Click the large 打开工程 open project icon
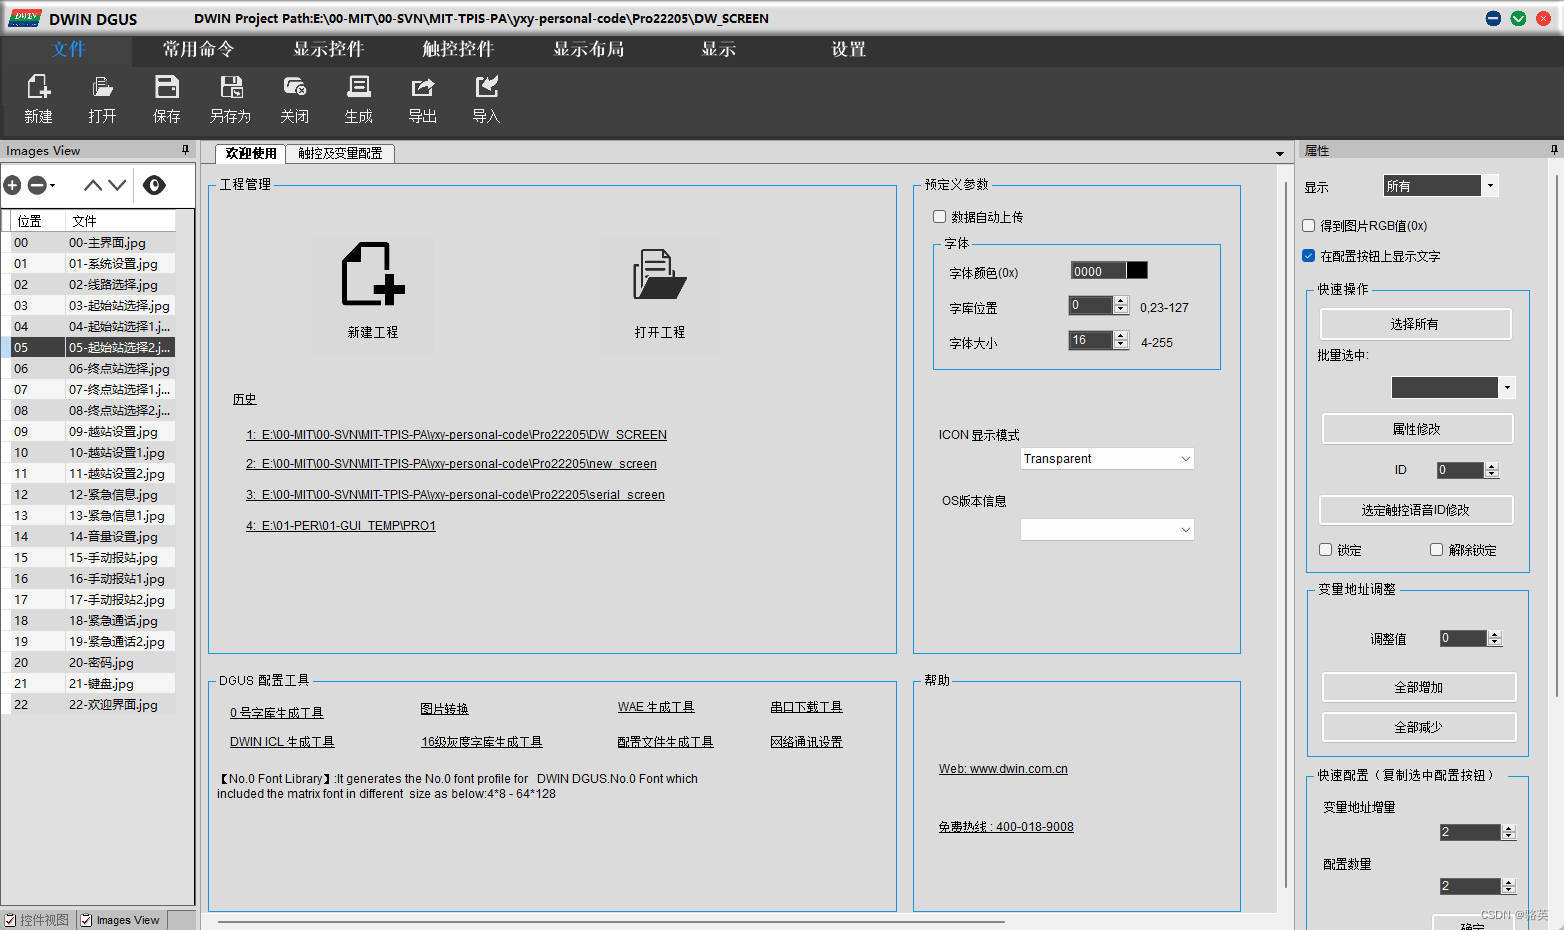This screenshot has width=1564, height=930. (660, 274)
